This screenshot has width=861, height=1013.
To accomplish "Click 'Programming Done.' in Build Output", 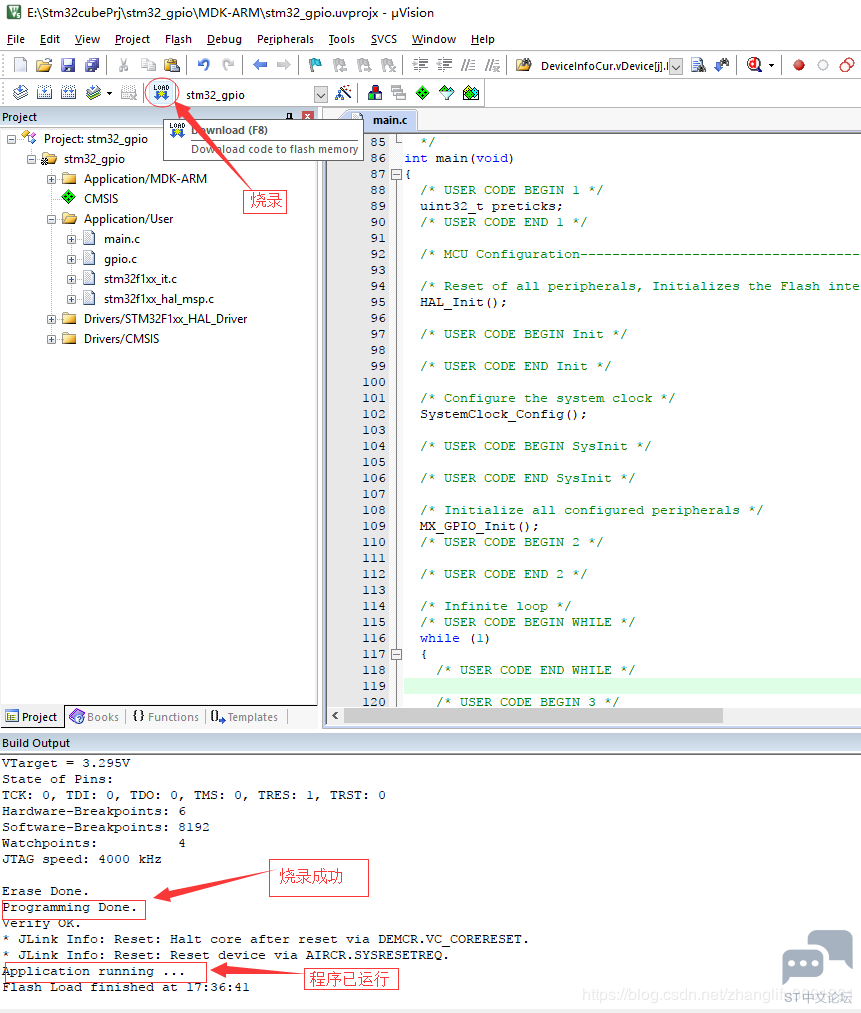I will (70, 908).
